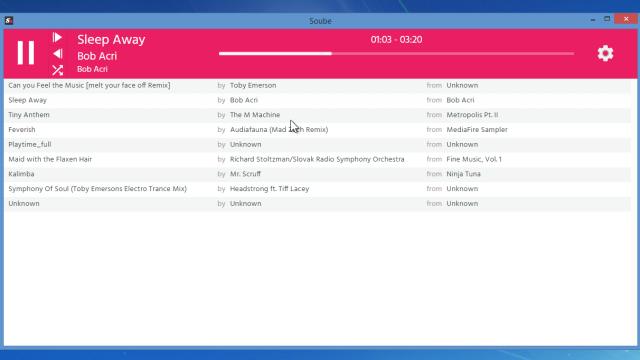Click the artist name The M Machine
The width and height of the screenshot is (640, 360).
pyautogui.click(x=255, y=115)
